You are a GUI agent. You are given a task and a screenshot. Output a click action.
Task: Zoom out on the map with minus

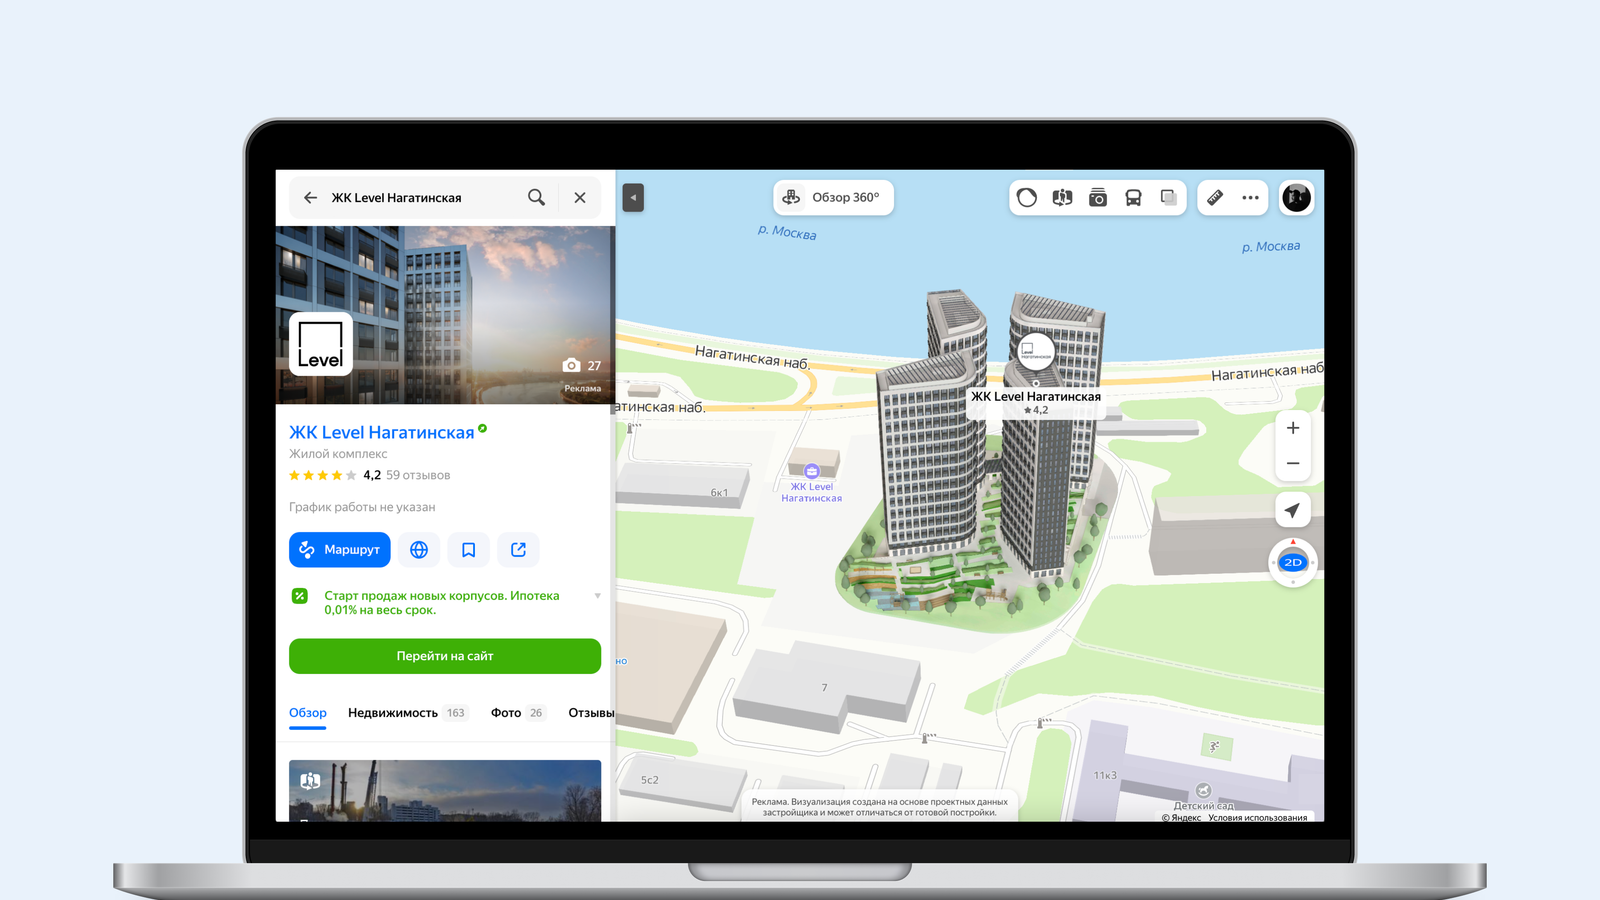(1293, 463)
